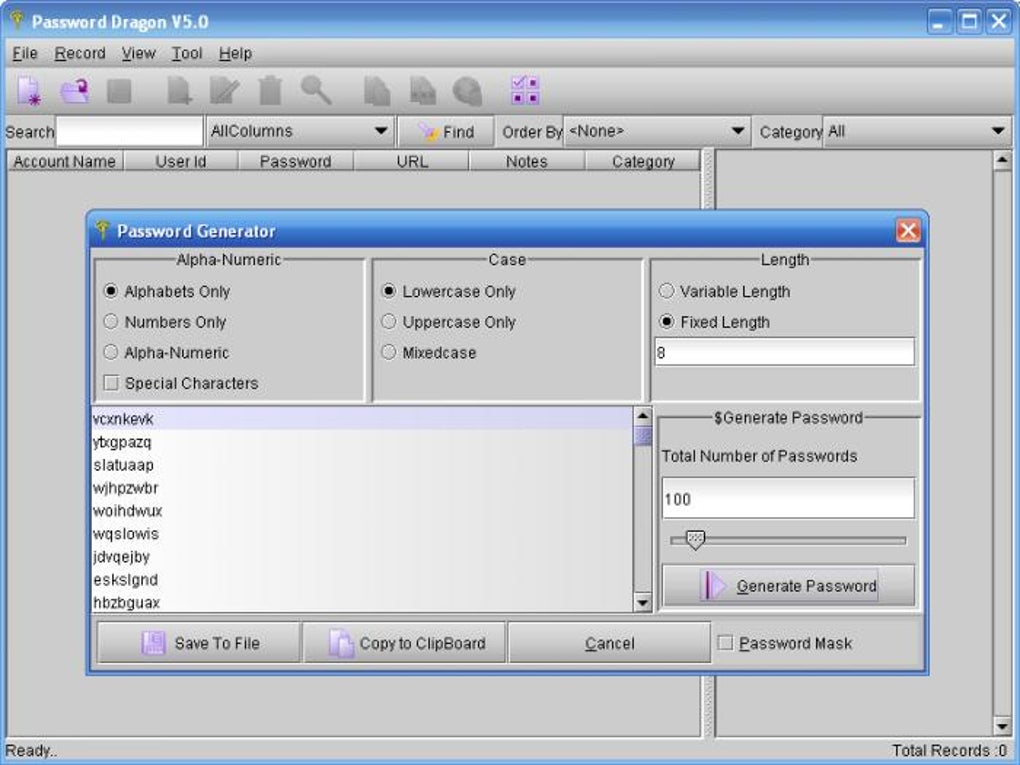The width and height of the screenshot is (1020, 765).
Task: Select the password 'wjhpzwbr'
Action: (x=362, y=488)
